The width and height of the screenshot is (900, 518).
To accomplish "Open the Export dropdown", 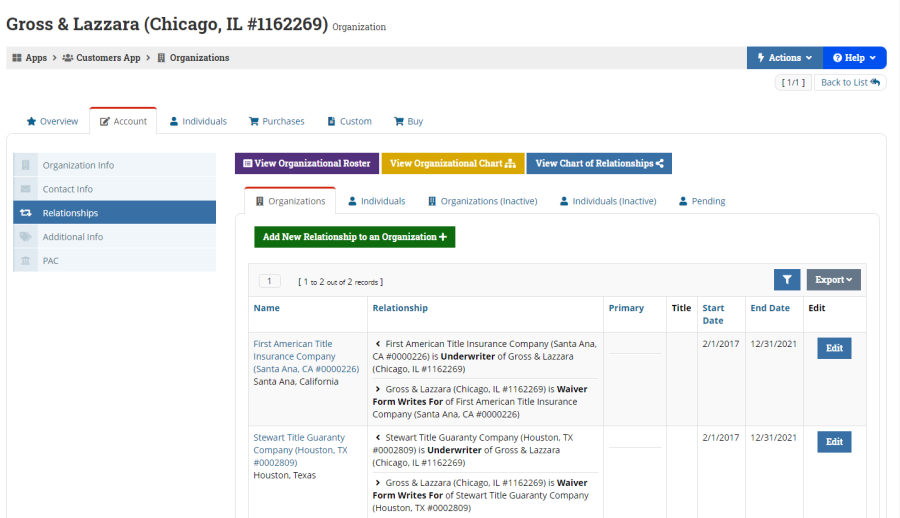I will 833,280.
